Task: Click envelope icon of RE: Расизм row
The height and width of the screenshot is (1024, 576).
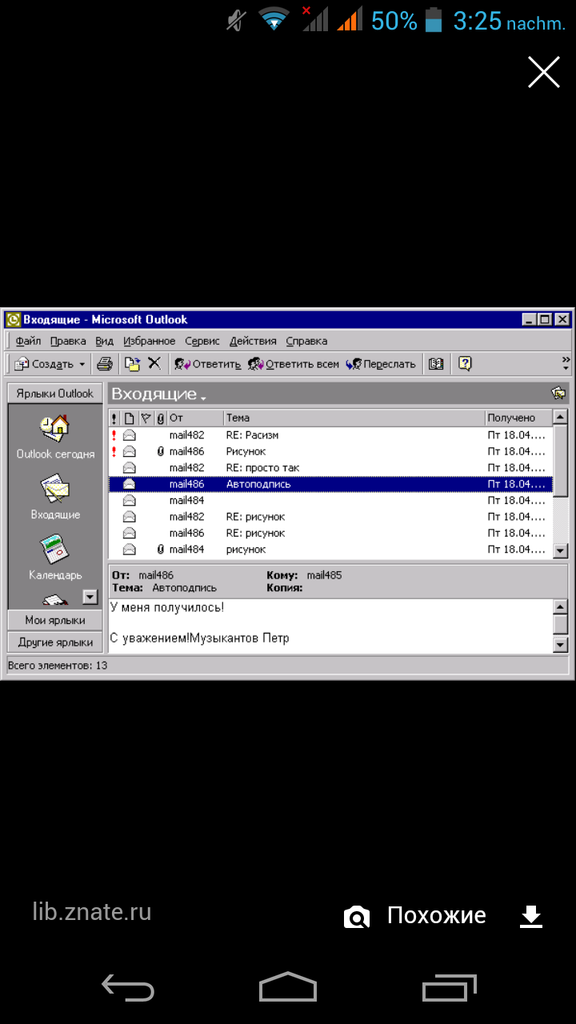Action: coord(129,435)
